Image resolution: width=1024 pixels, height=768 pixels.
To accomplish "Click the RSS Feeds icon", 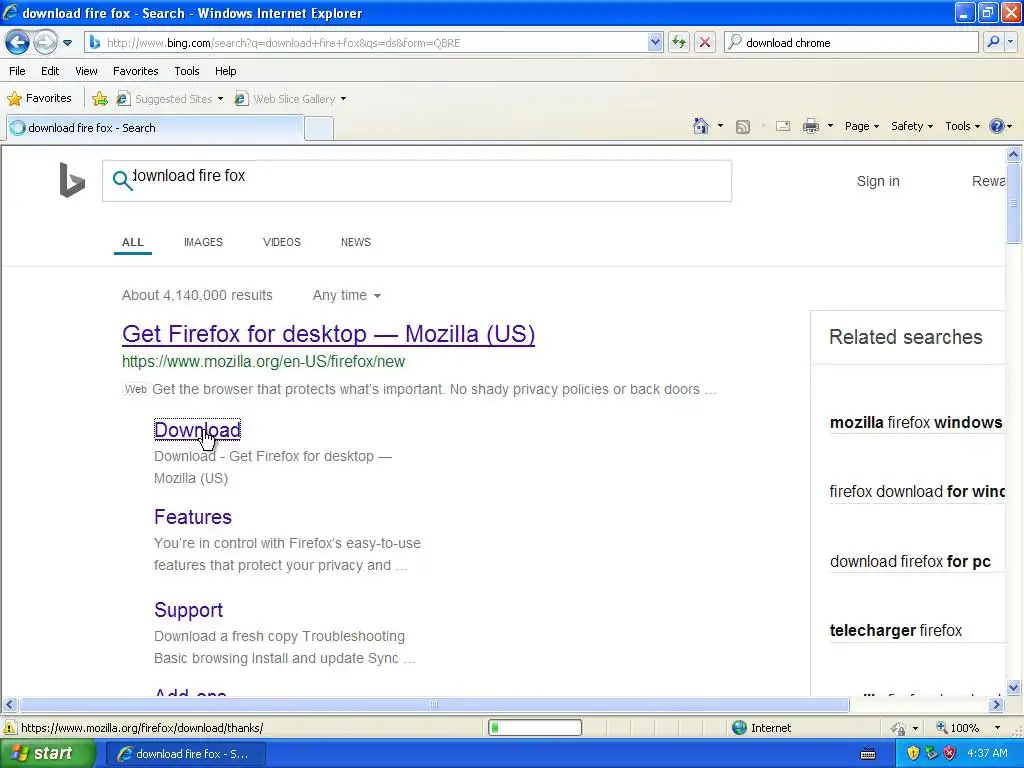I will click(x=743, y=127).
